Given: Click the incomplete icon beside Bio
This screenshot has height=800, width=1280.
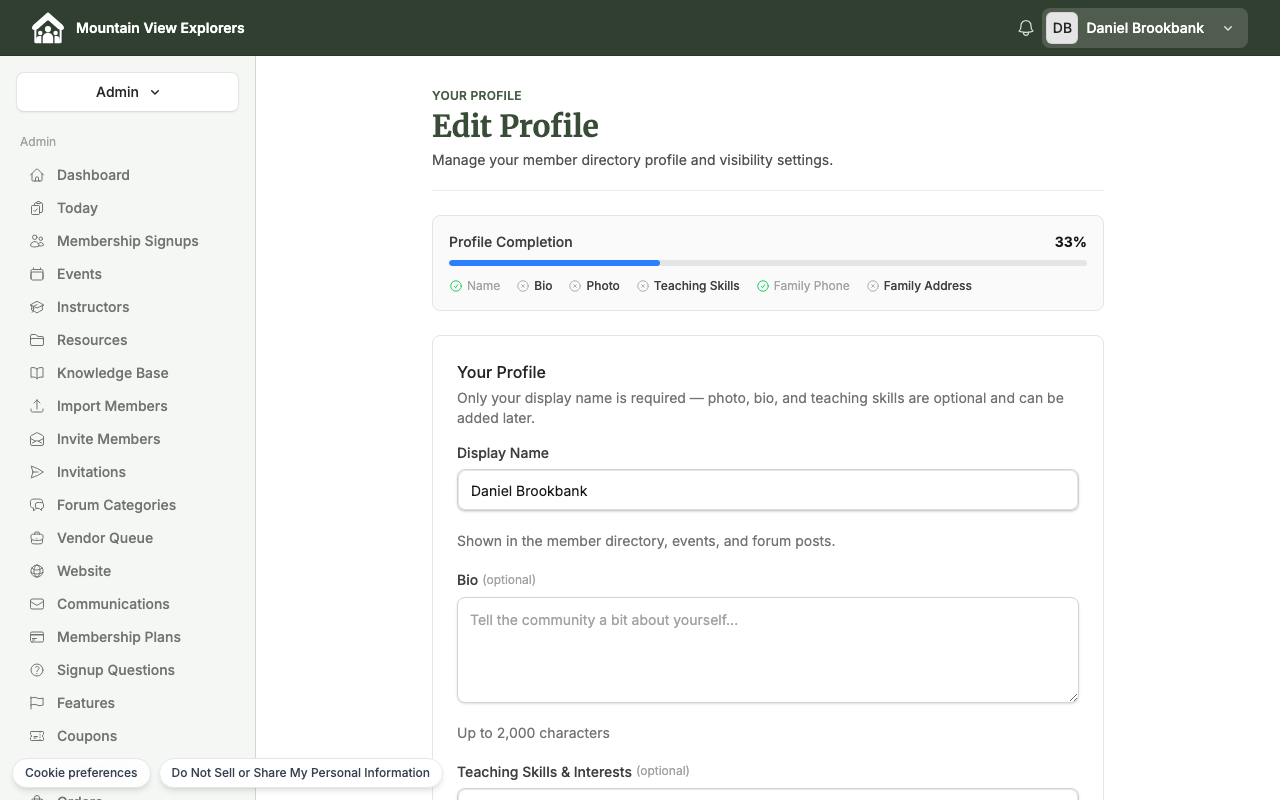Looking at the screenshot, I should 523,286.
